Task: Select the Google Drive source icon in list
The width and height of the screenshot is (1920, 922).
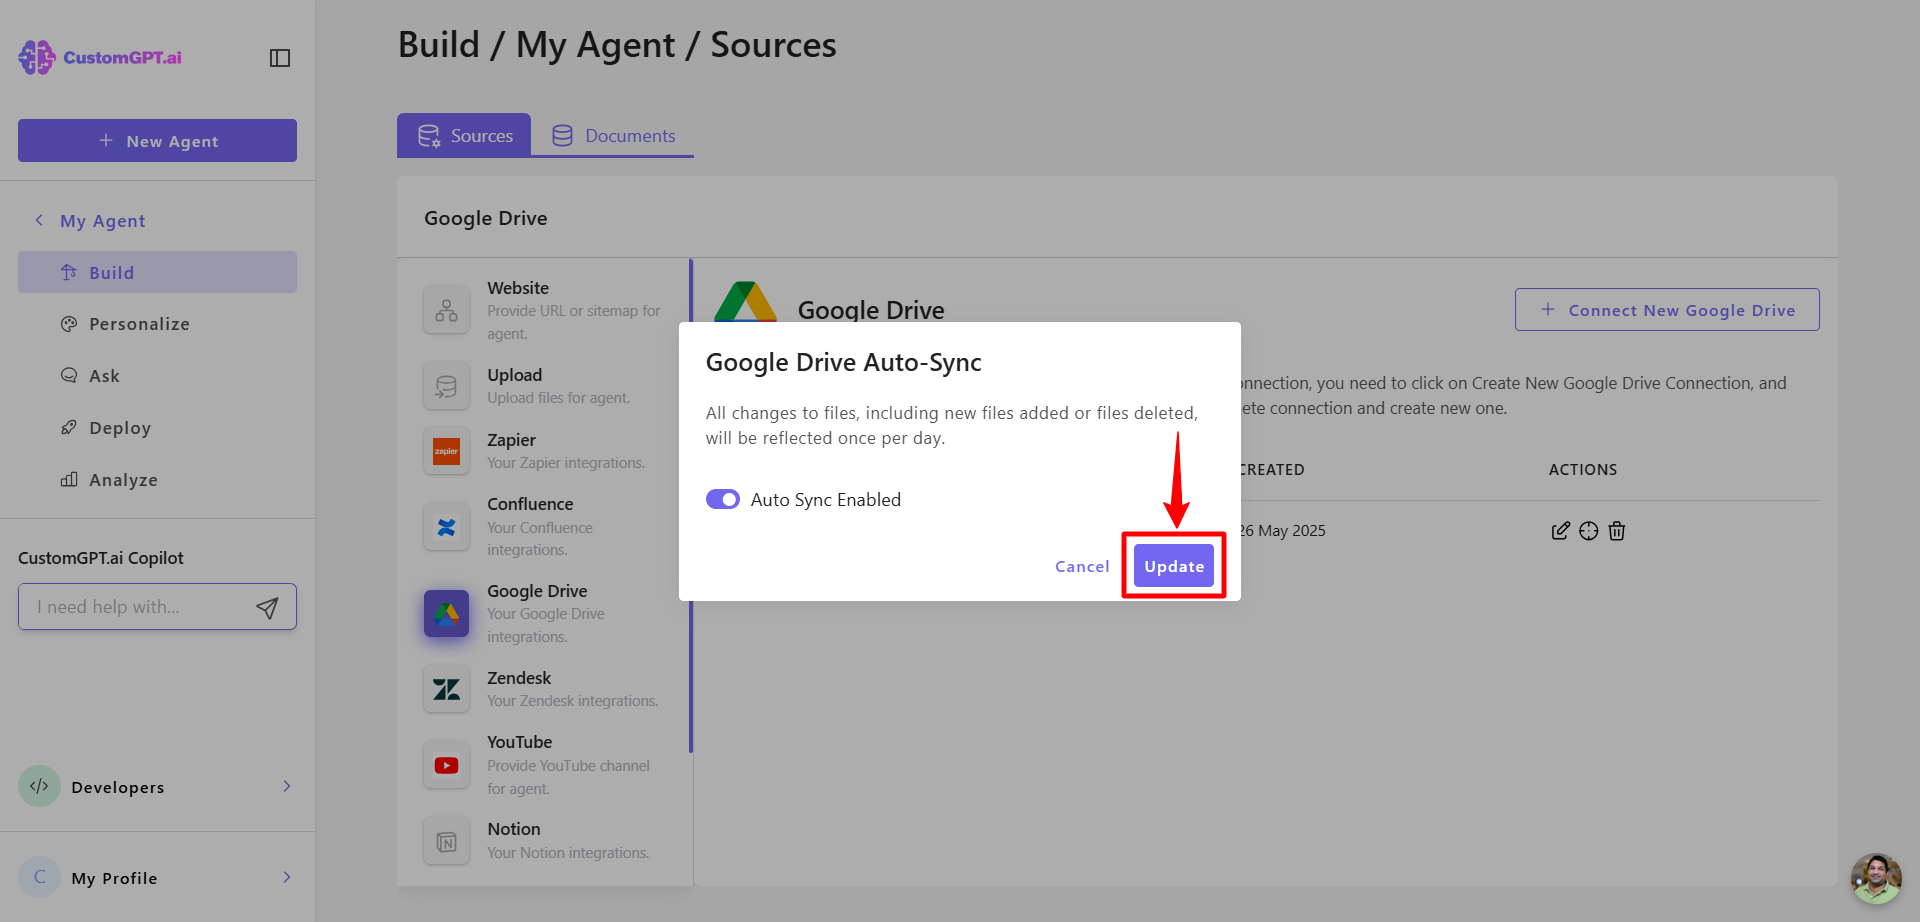Action: pos(446,613)
